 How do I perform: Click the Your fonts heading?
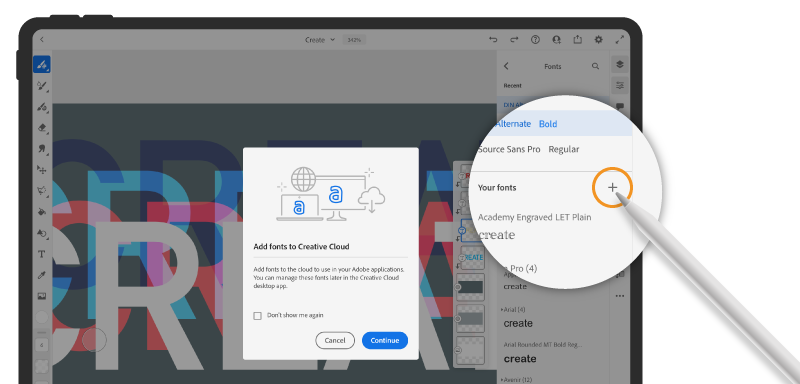[x=497, y=188]
